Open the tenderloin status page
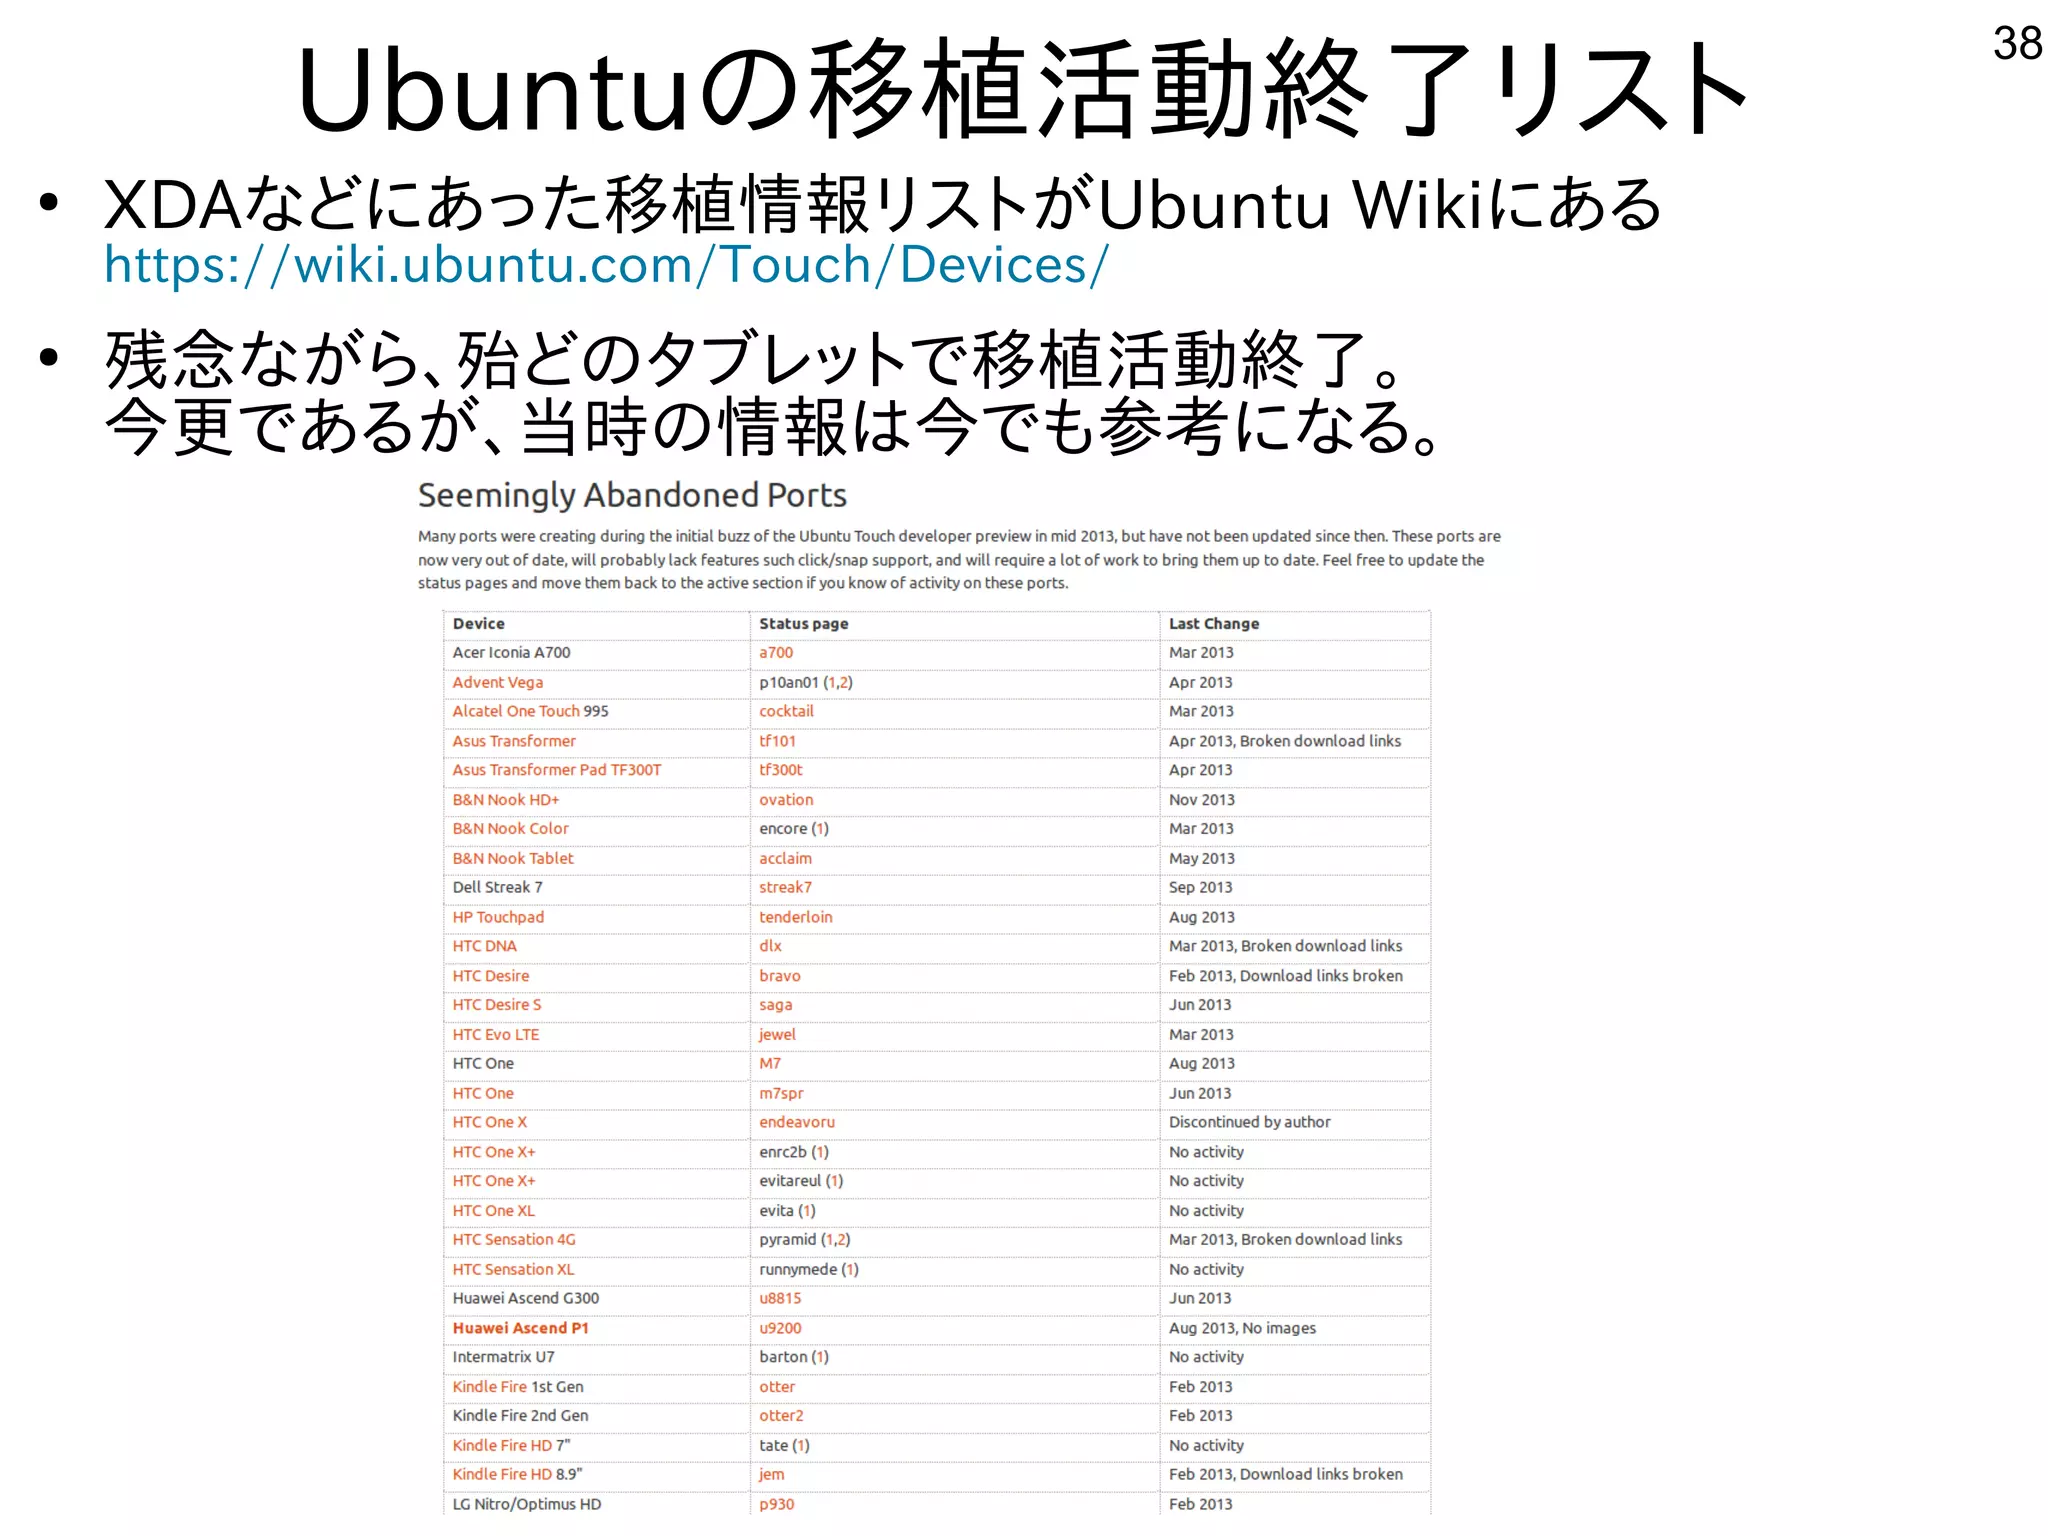This screenshot has height=1536, width=2048. tap(795, 917)
